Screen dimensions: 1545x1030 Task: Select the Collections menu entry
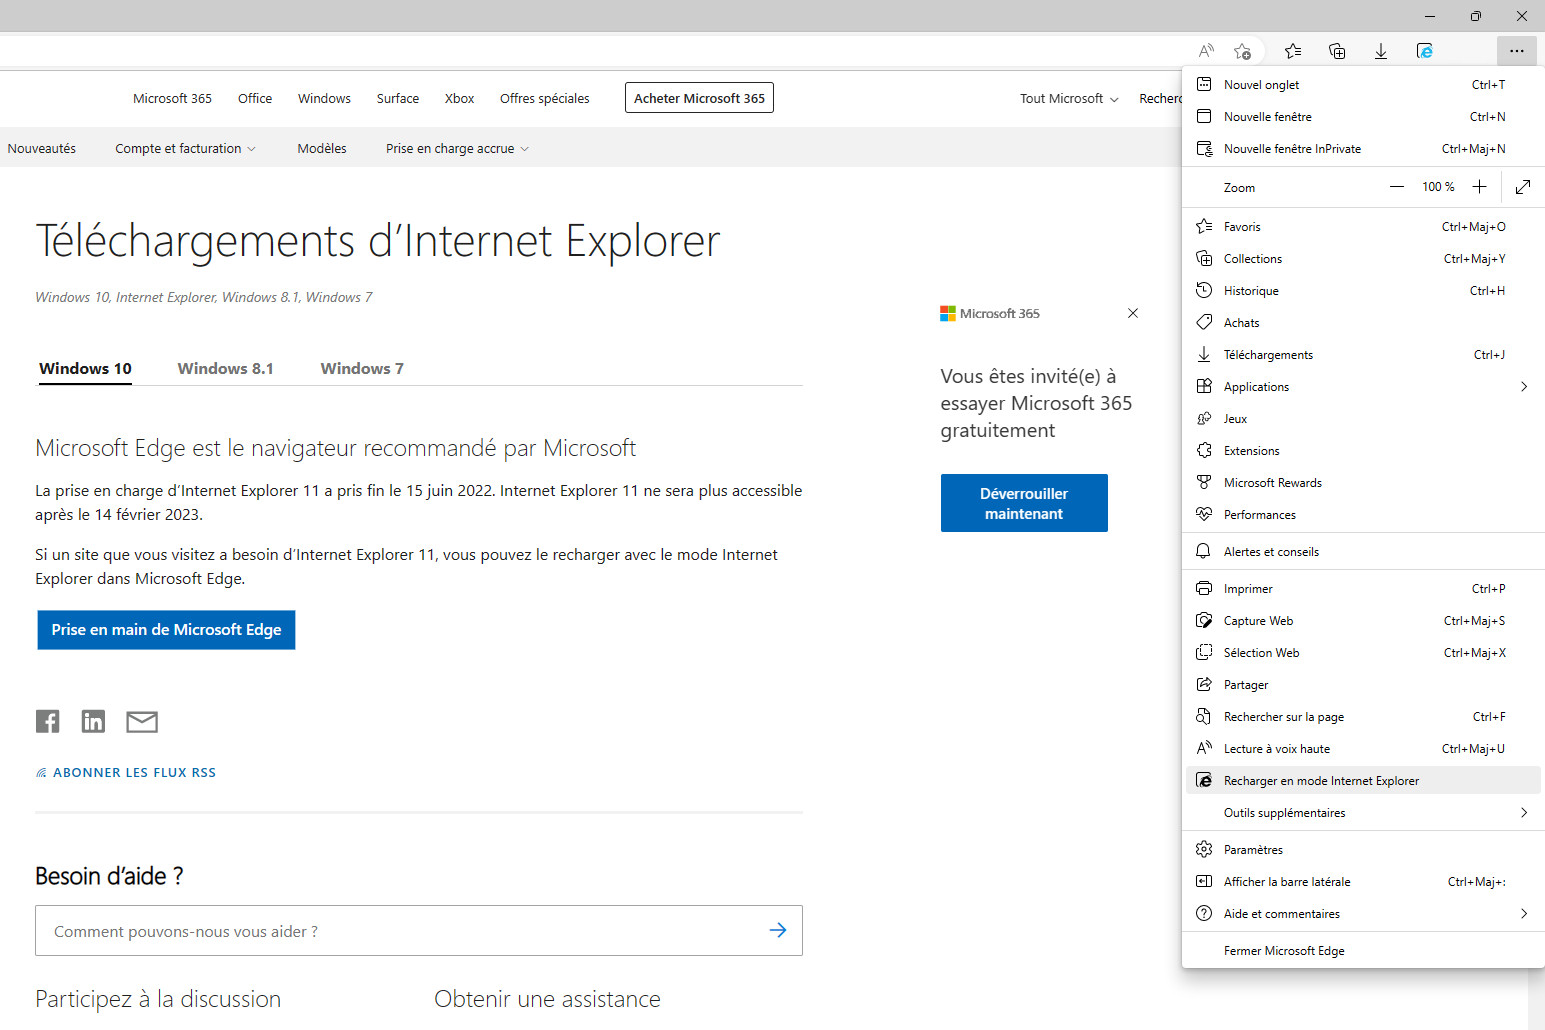(x=1363, y=259)
